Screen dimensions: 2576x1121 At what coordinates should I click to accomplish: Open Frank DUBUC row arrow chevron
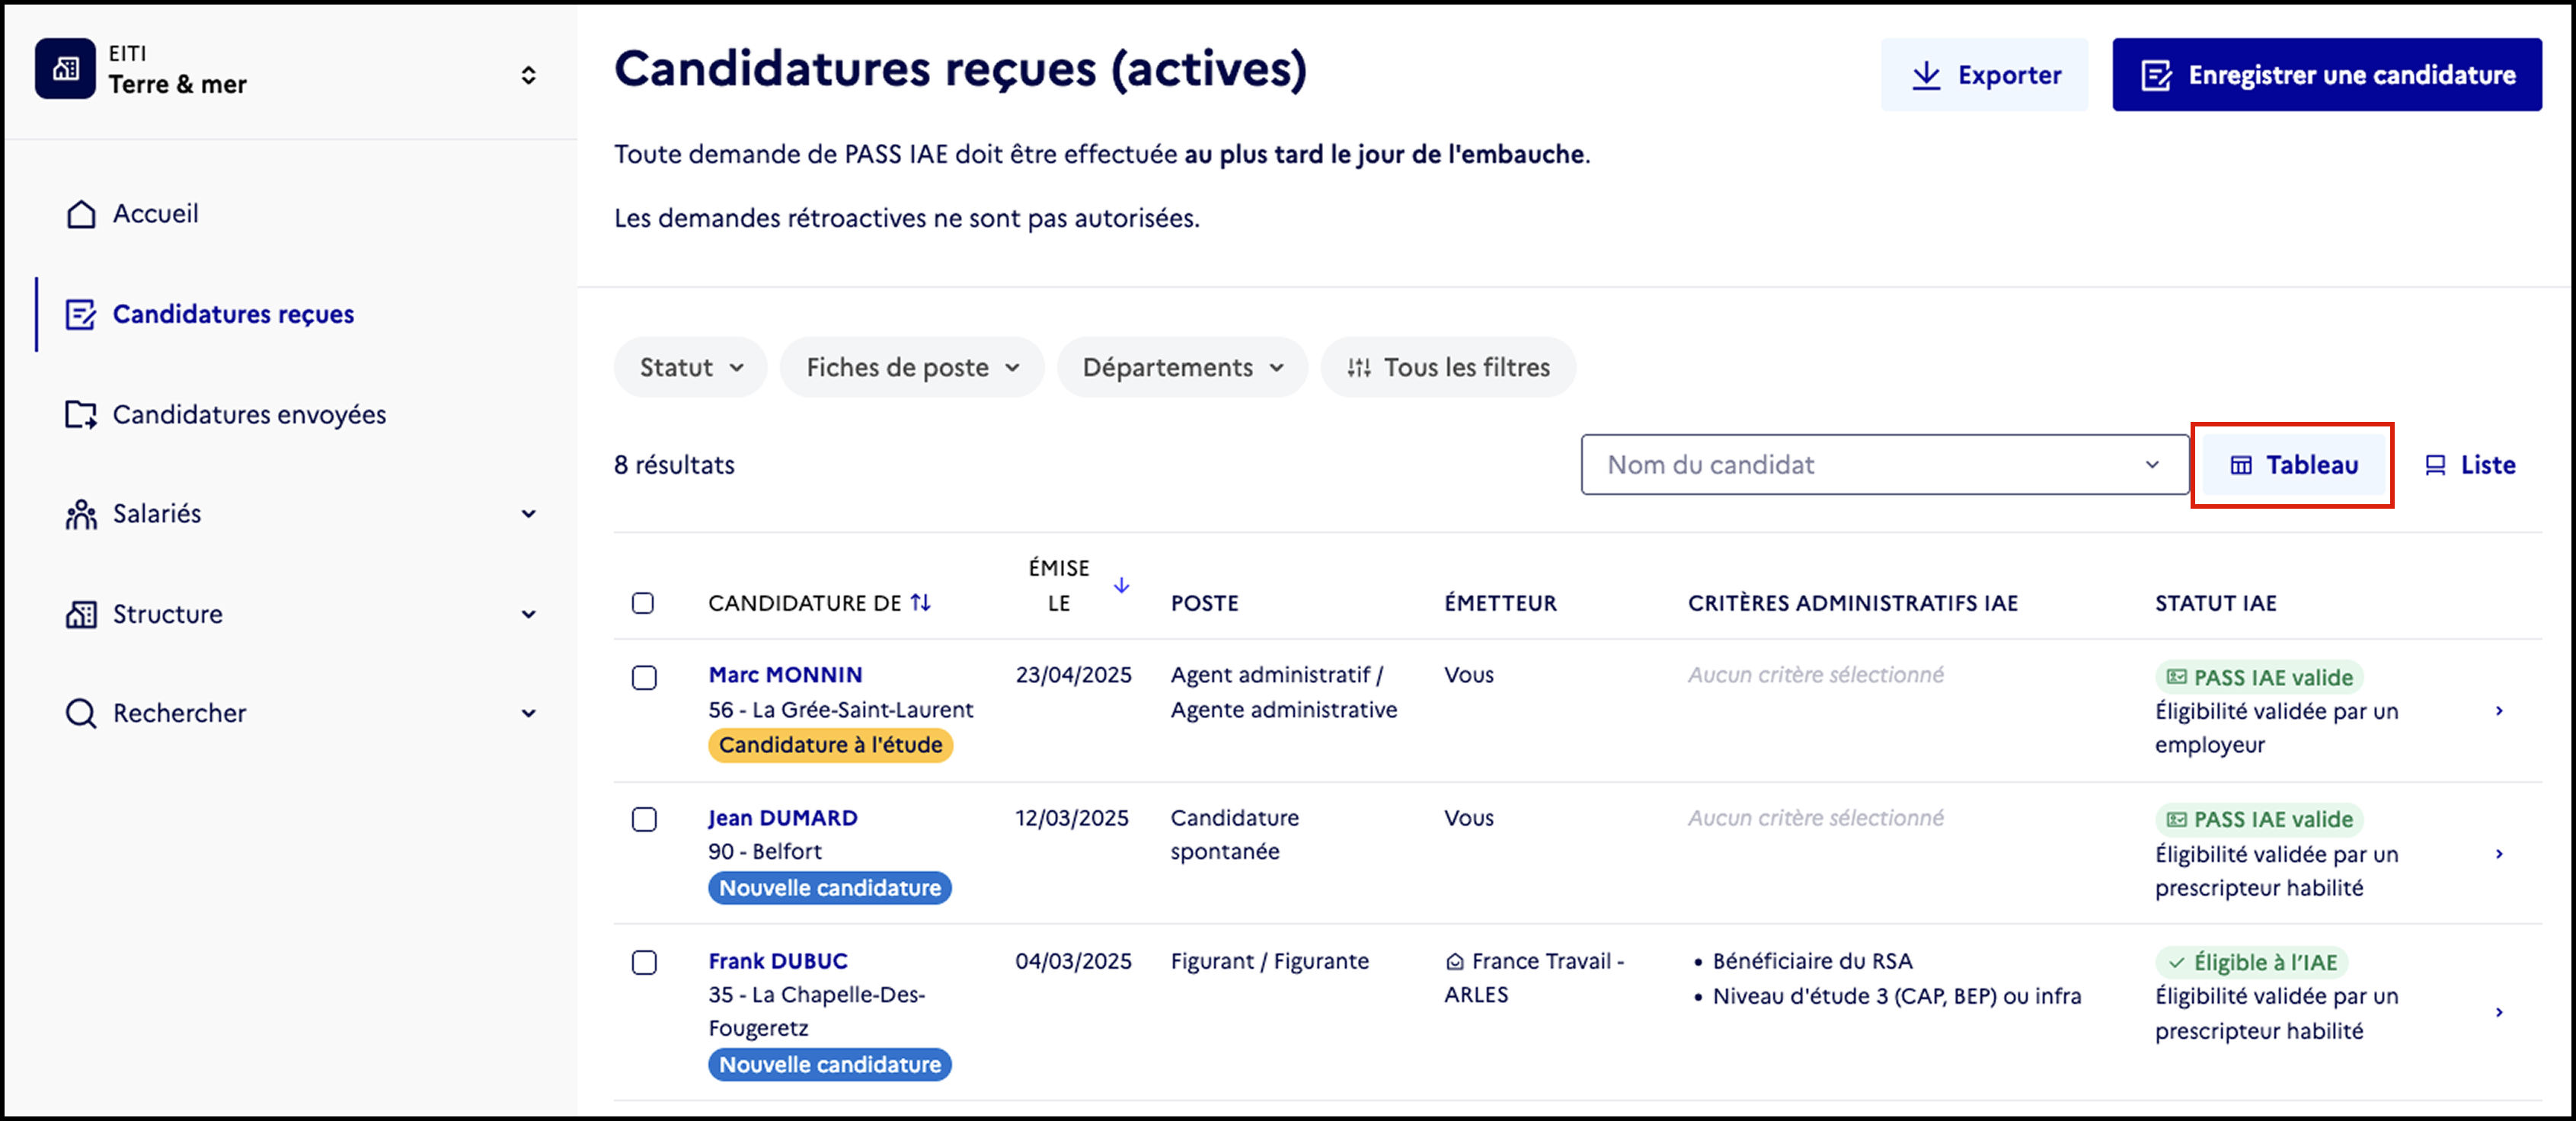[x=2499, y=1013]
